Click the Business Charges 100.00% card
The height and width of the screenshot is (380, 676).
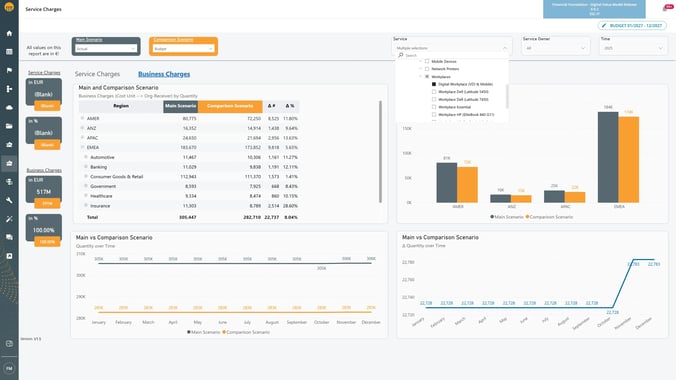(x=44, y=227)
